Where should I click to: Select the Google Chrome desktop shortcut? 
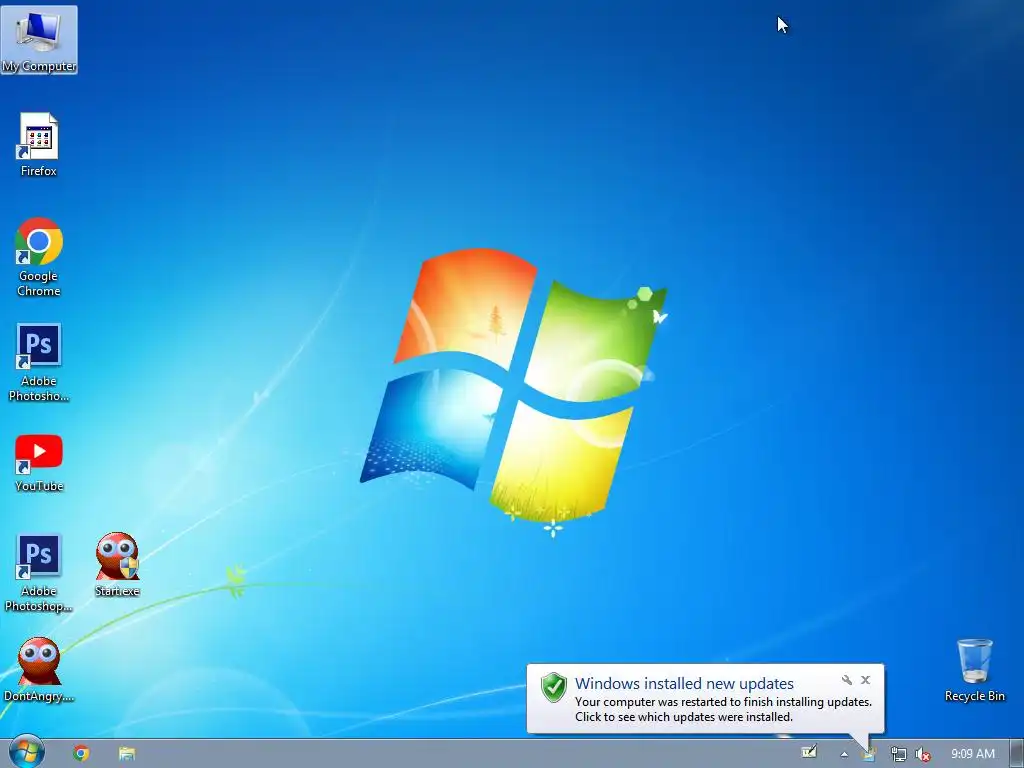(x=39, y=257)
